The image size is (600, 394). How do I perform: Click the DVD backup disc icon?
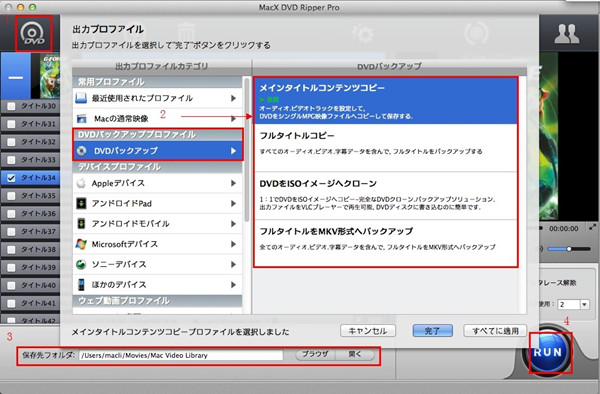pyautogui.click(x=82, y=151)
